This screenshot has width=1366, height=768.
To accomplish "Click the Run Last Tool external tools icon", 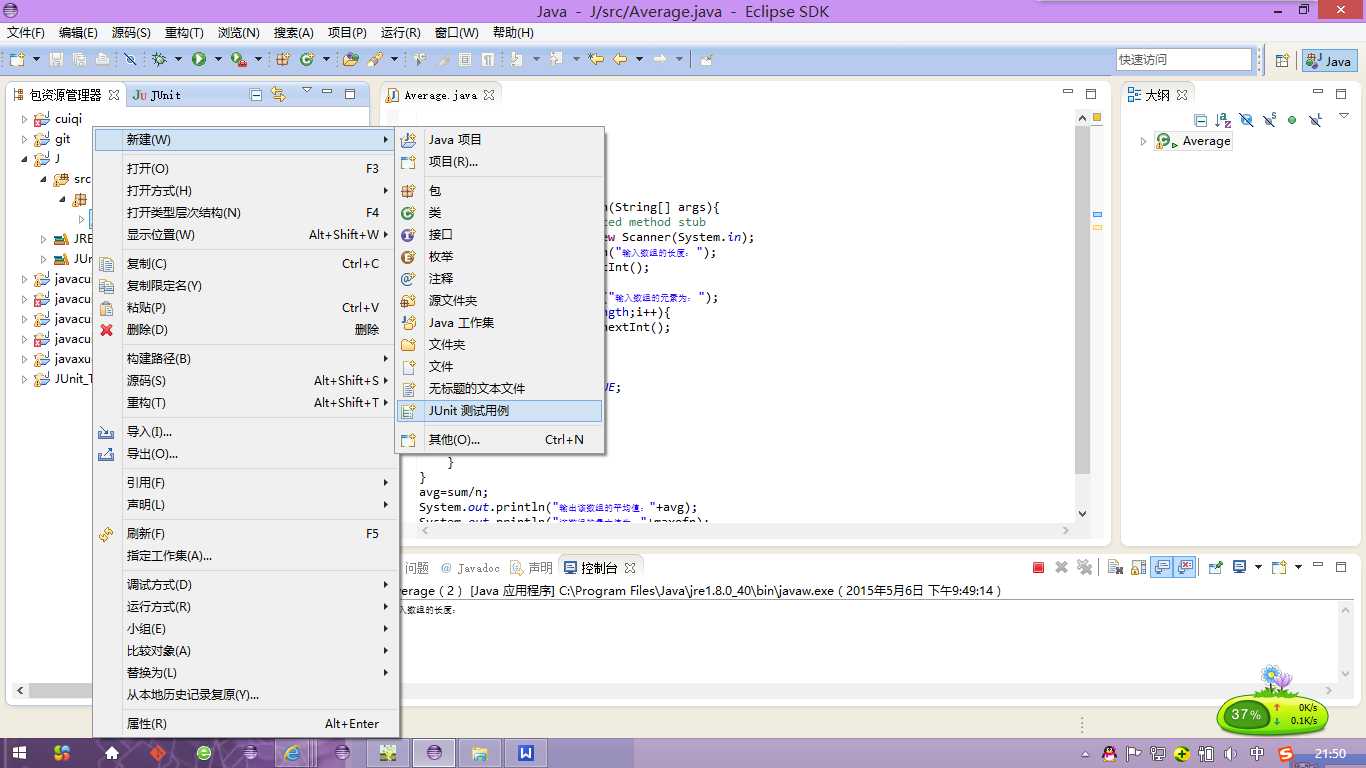I will (239, 59).
